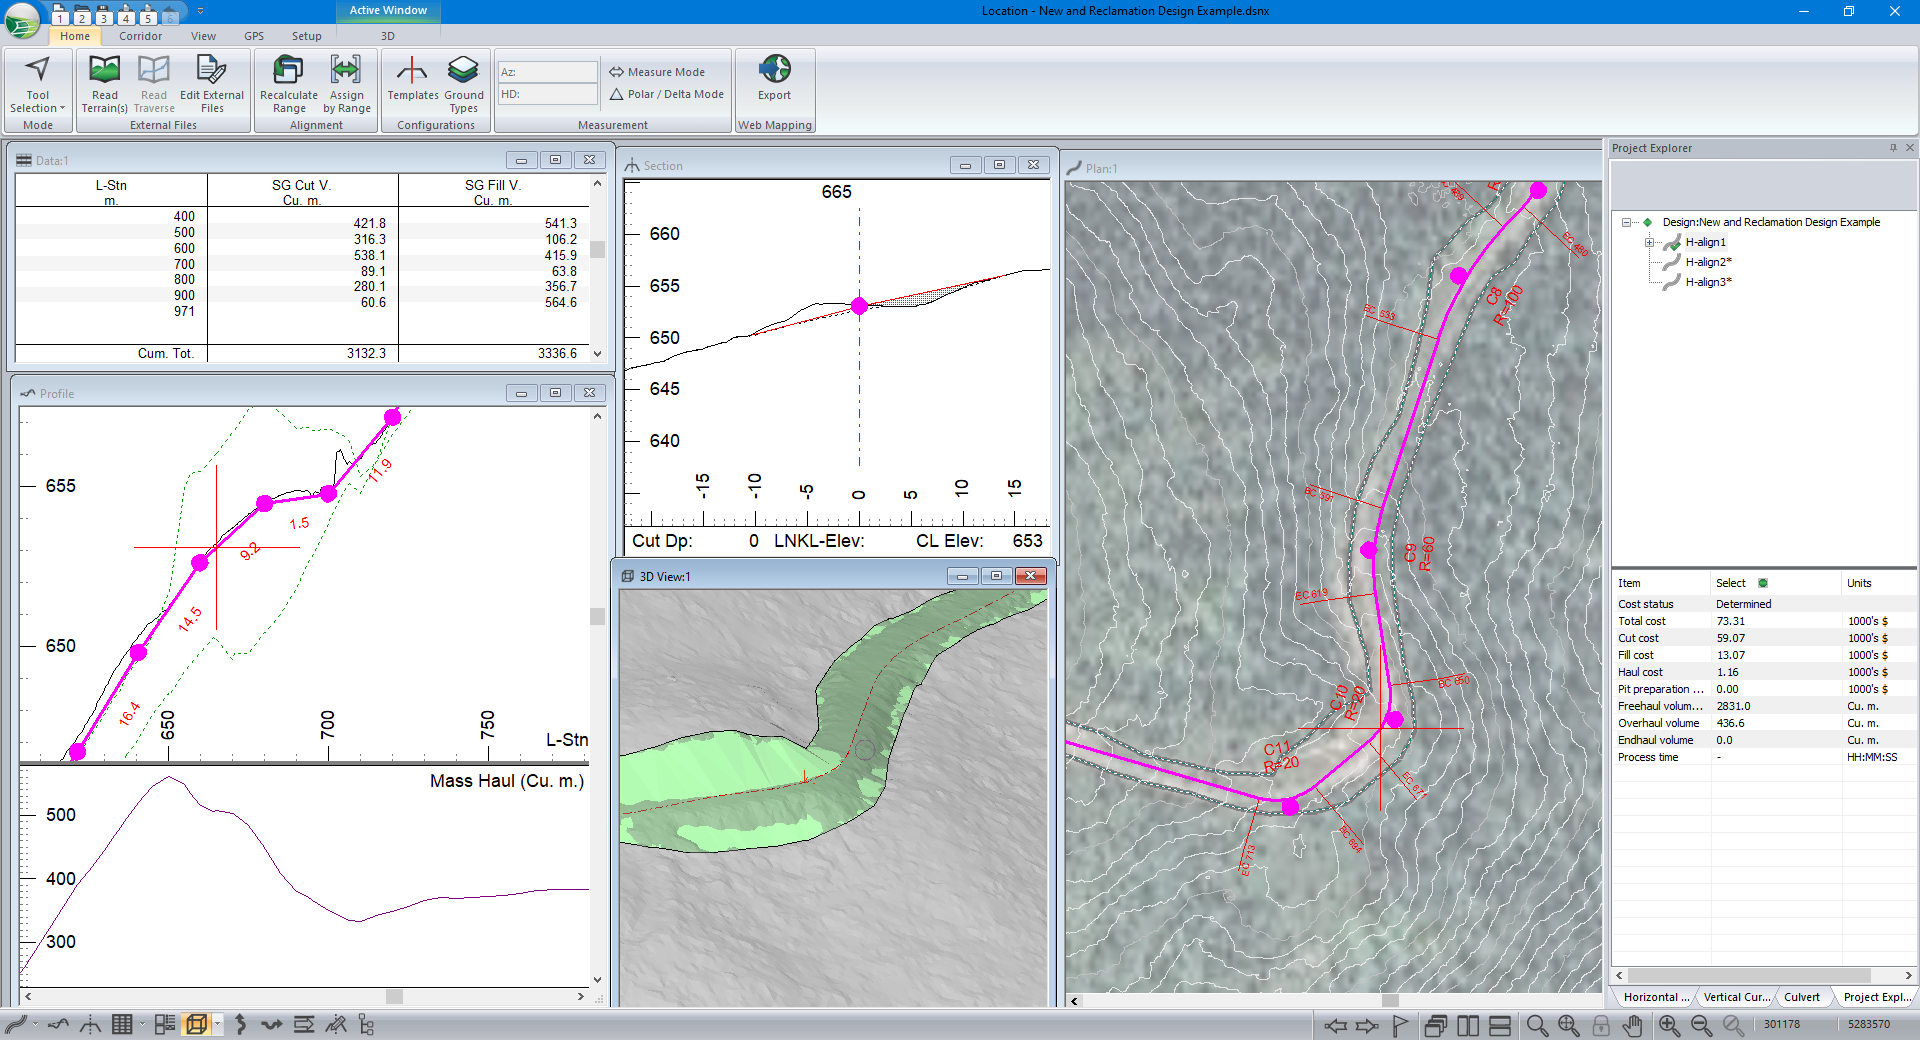Image resolution: width=1920 pixels, height=1040 pixels.
Task: Click the Assign by Range button
Action: [346, 86]
